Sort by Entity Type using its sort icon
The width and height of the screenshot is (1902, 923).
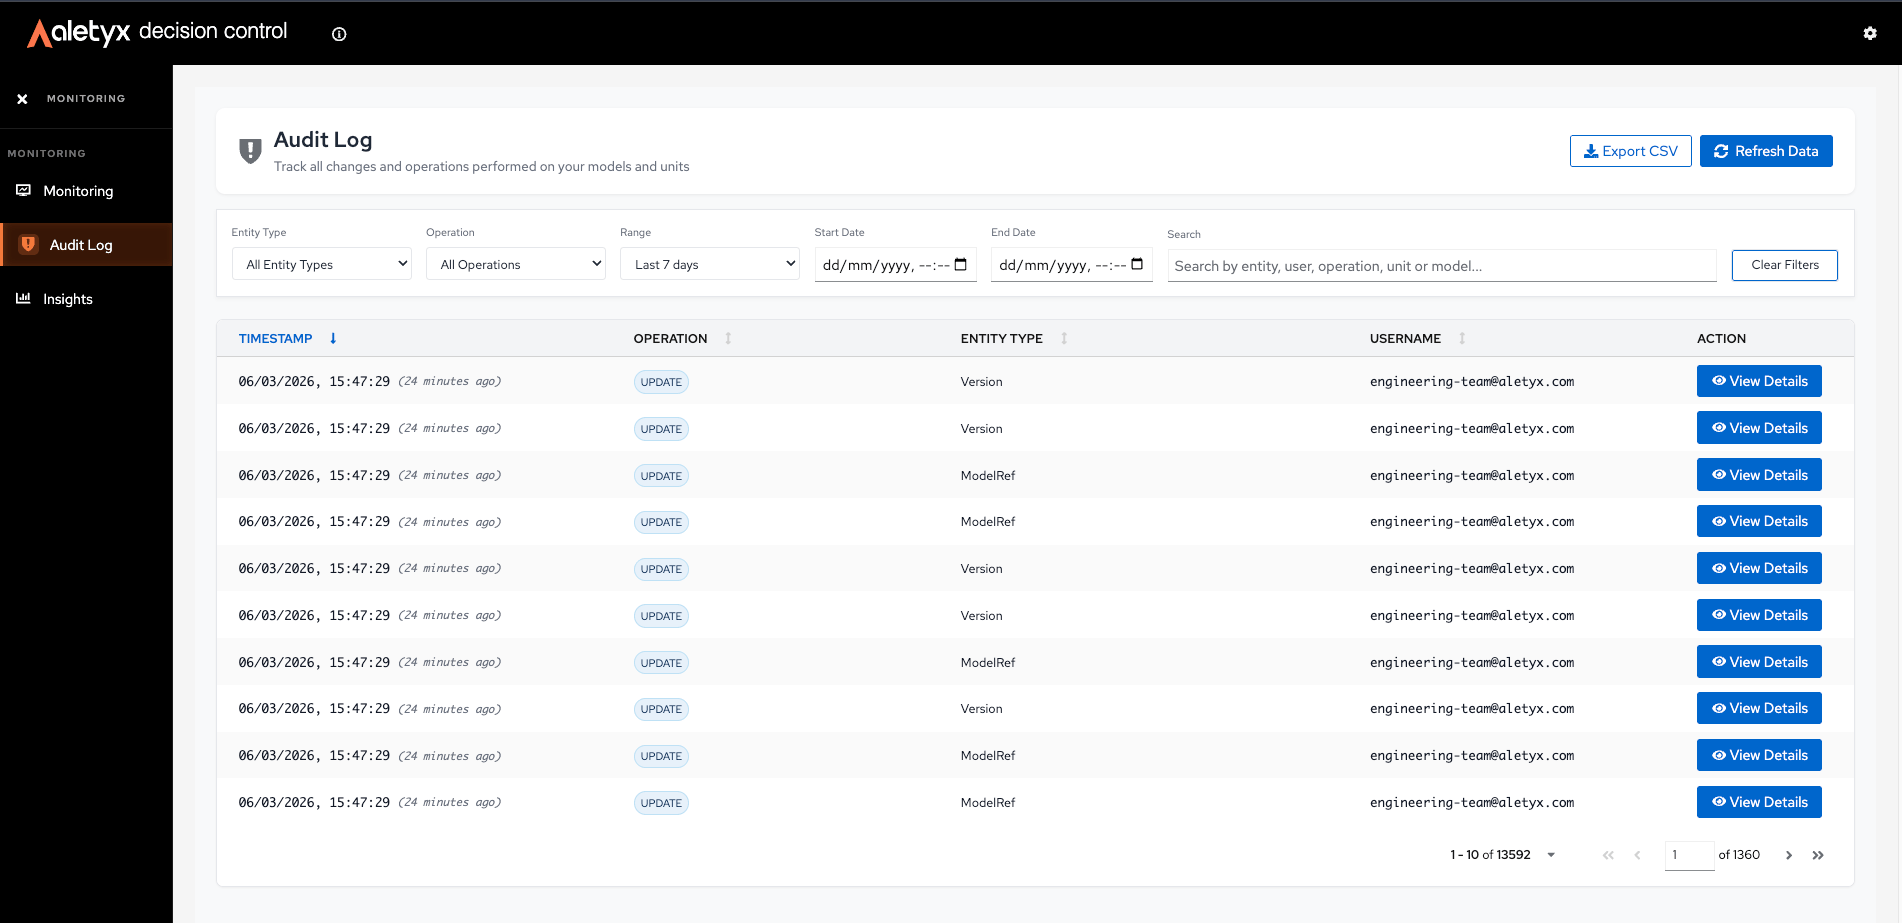tap(1064, 338)
